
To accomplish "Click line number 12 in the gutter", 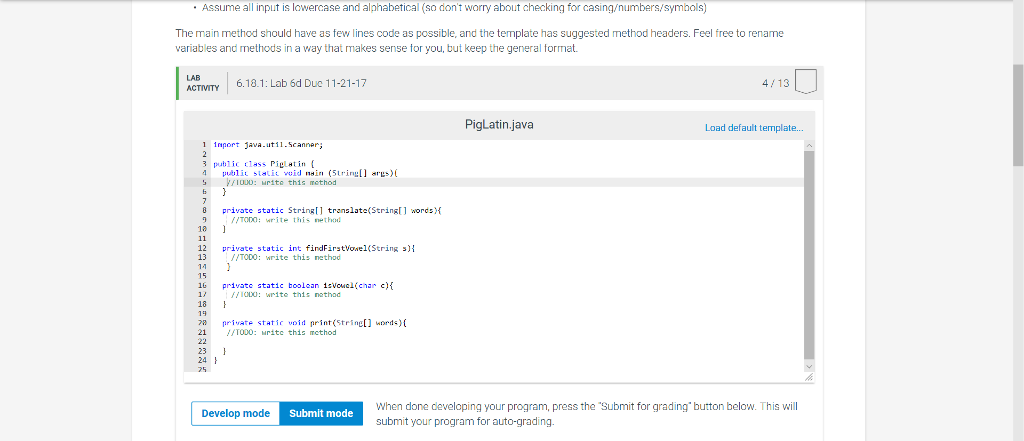I will [x=202, y=246].
